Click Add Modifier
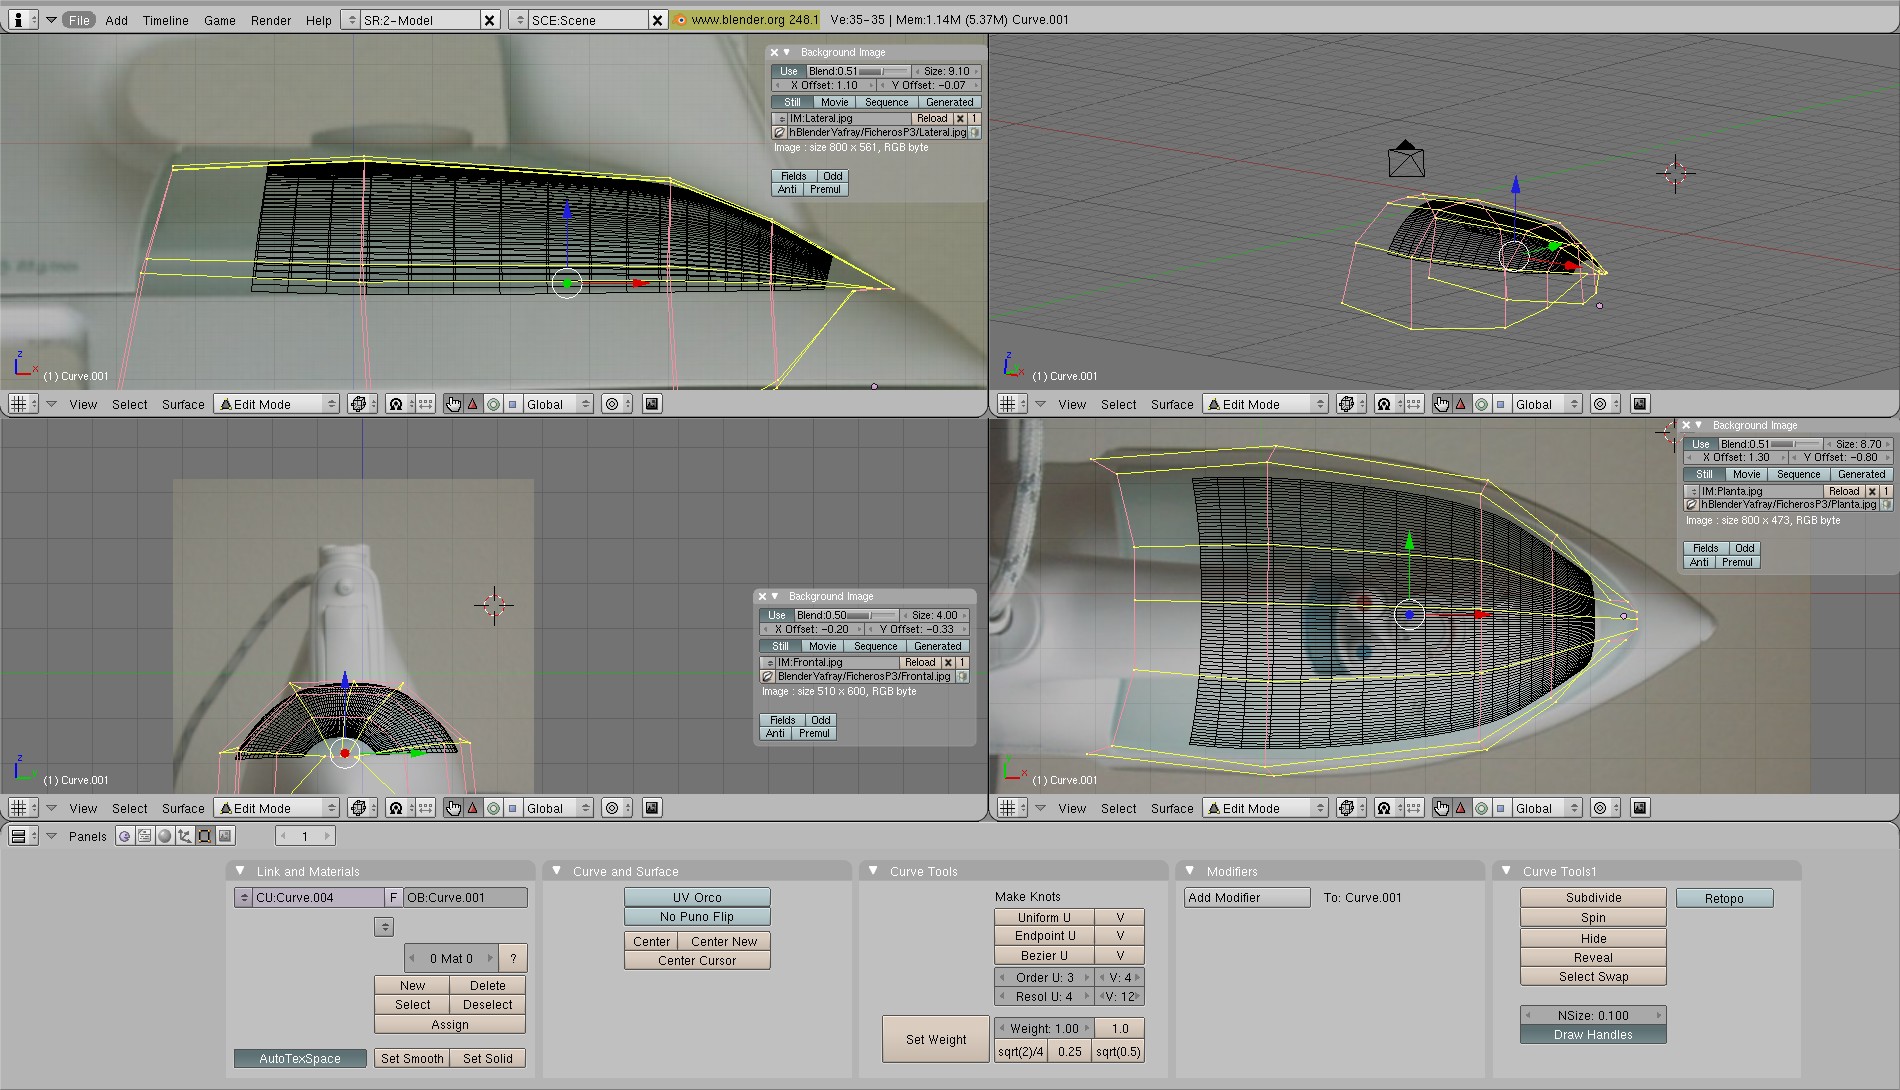 coord(1247,898)
